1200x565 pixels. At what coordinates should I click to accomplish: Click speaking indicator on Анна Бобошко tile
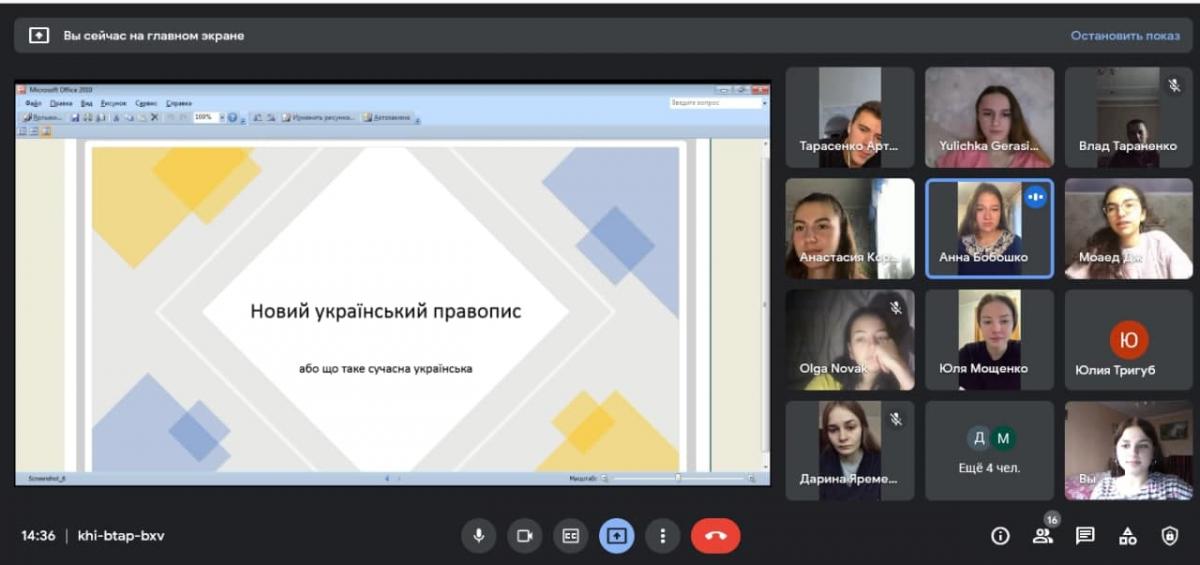click(x=1035, y=197)
